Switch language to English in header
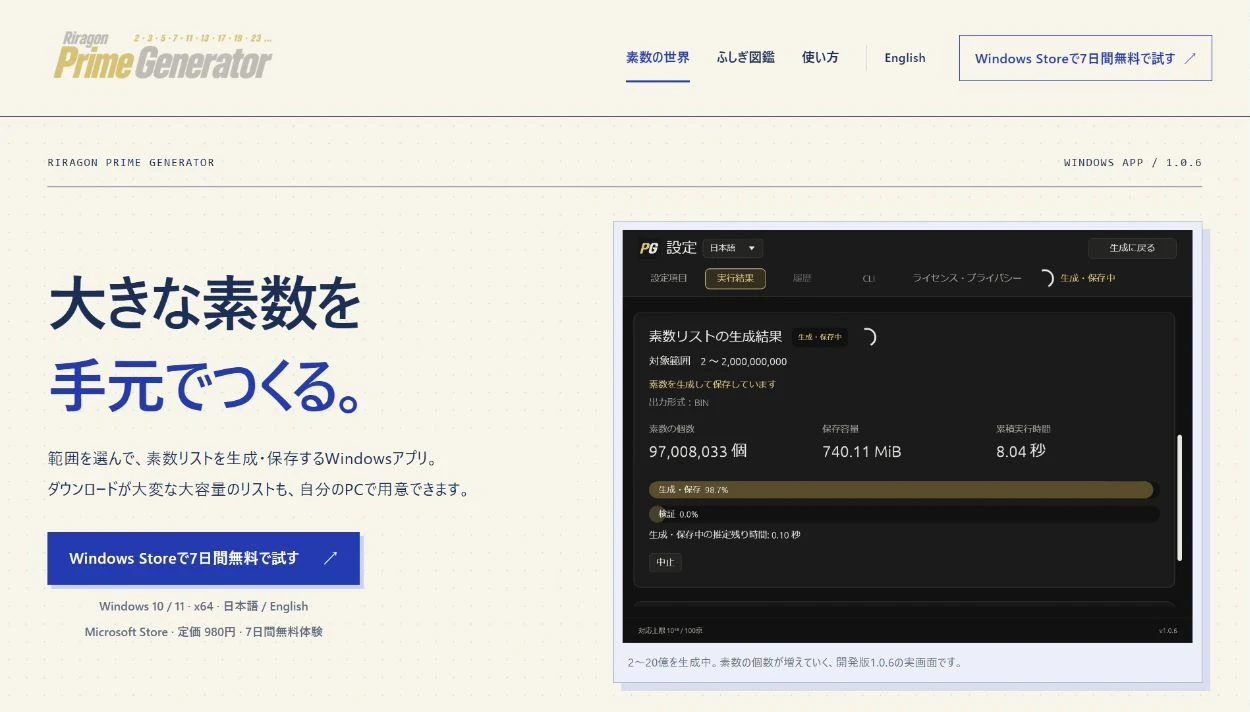This screenshot has width=1250, height=712. (905, 58)
